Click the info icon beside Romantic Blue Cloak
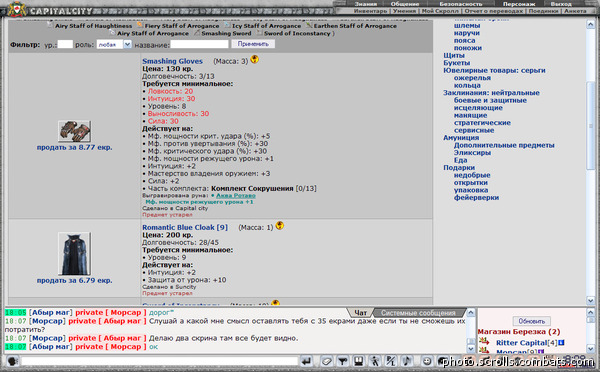Image resolution: width=600 pixels, height=372 pixels. tap(280, 225)
